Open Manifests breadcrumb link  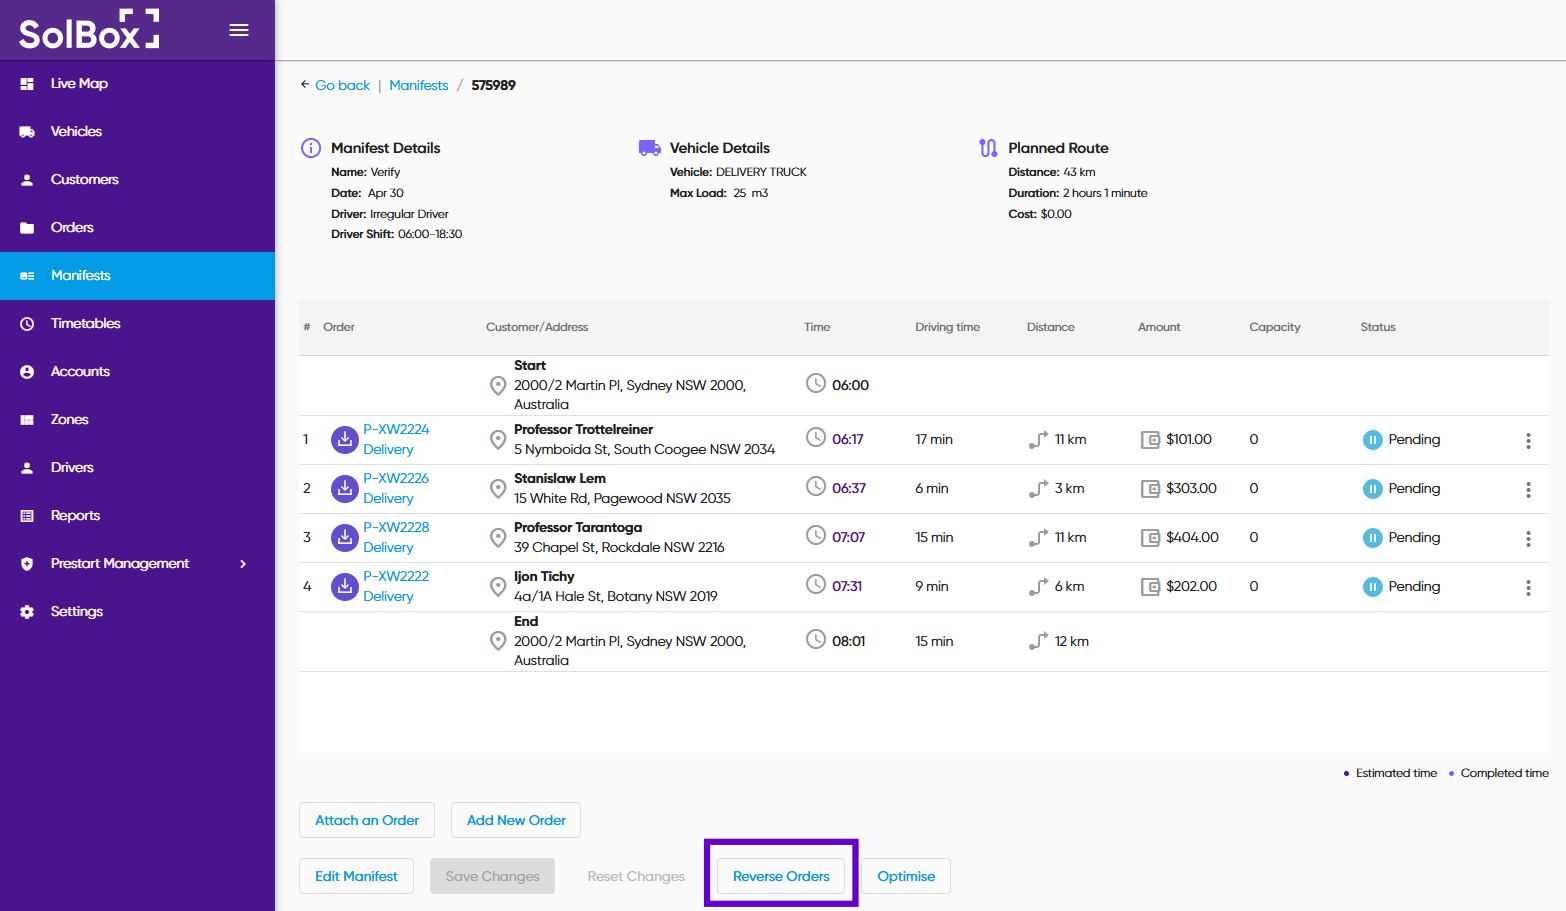(419, 85)
